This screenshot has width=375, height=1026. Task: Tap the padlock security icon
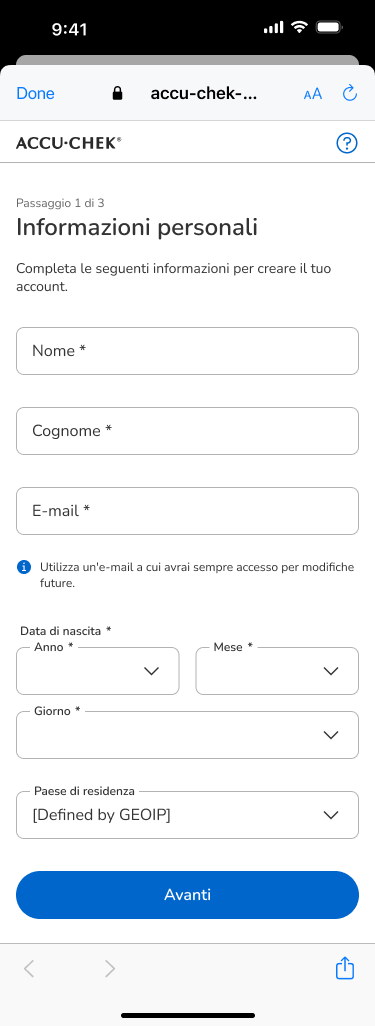118,94
